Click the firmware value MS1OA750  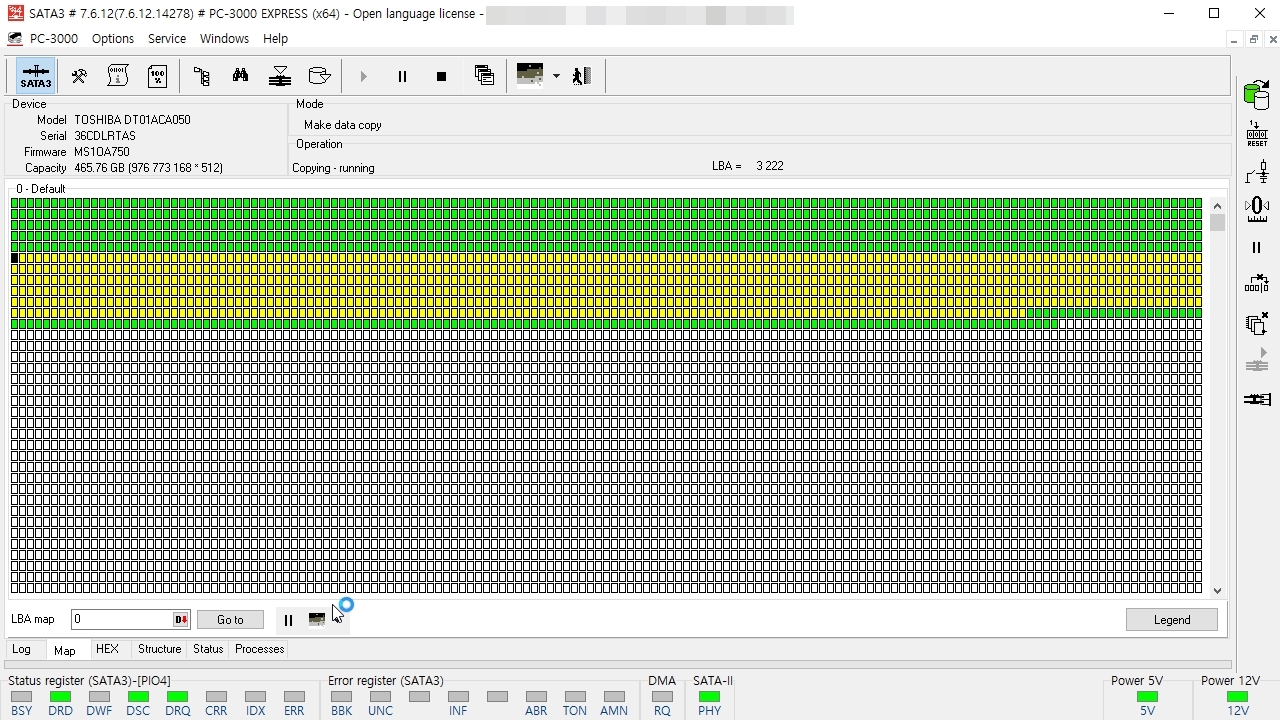102,152
